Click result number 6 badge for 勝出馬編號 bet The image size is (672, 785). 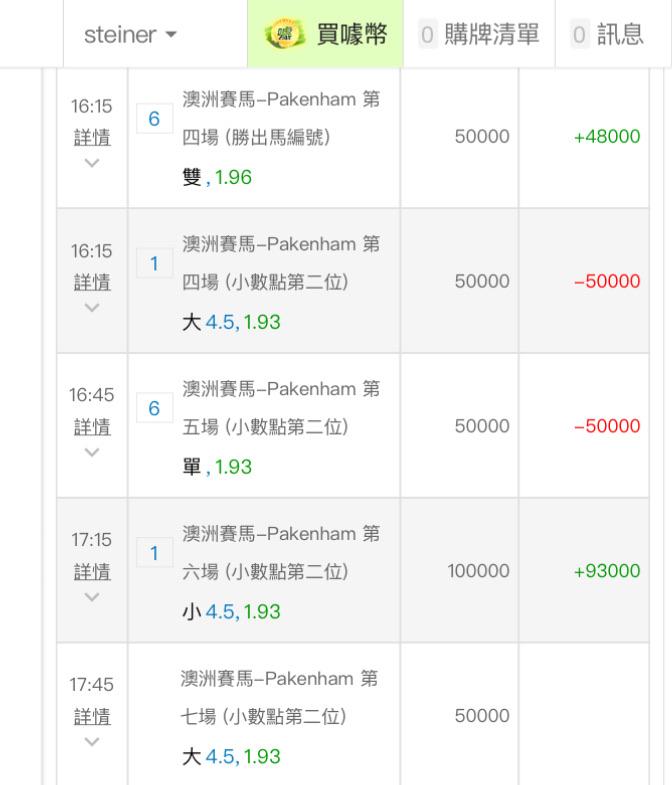point(154,119)
